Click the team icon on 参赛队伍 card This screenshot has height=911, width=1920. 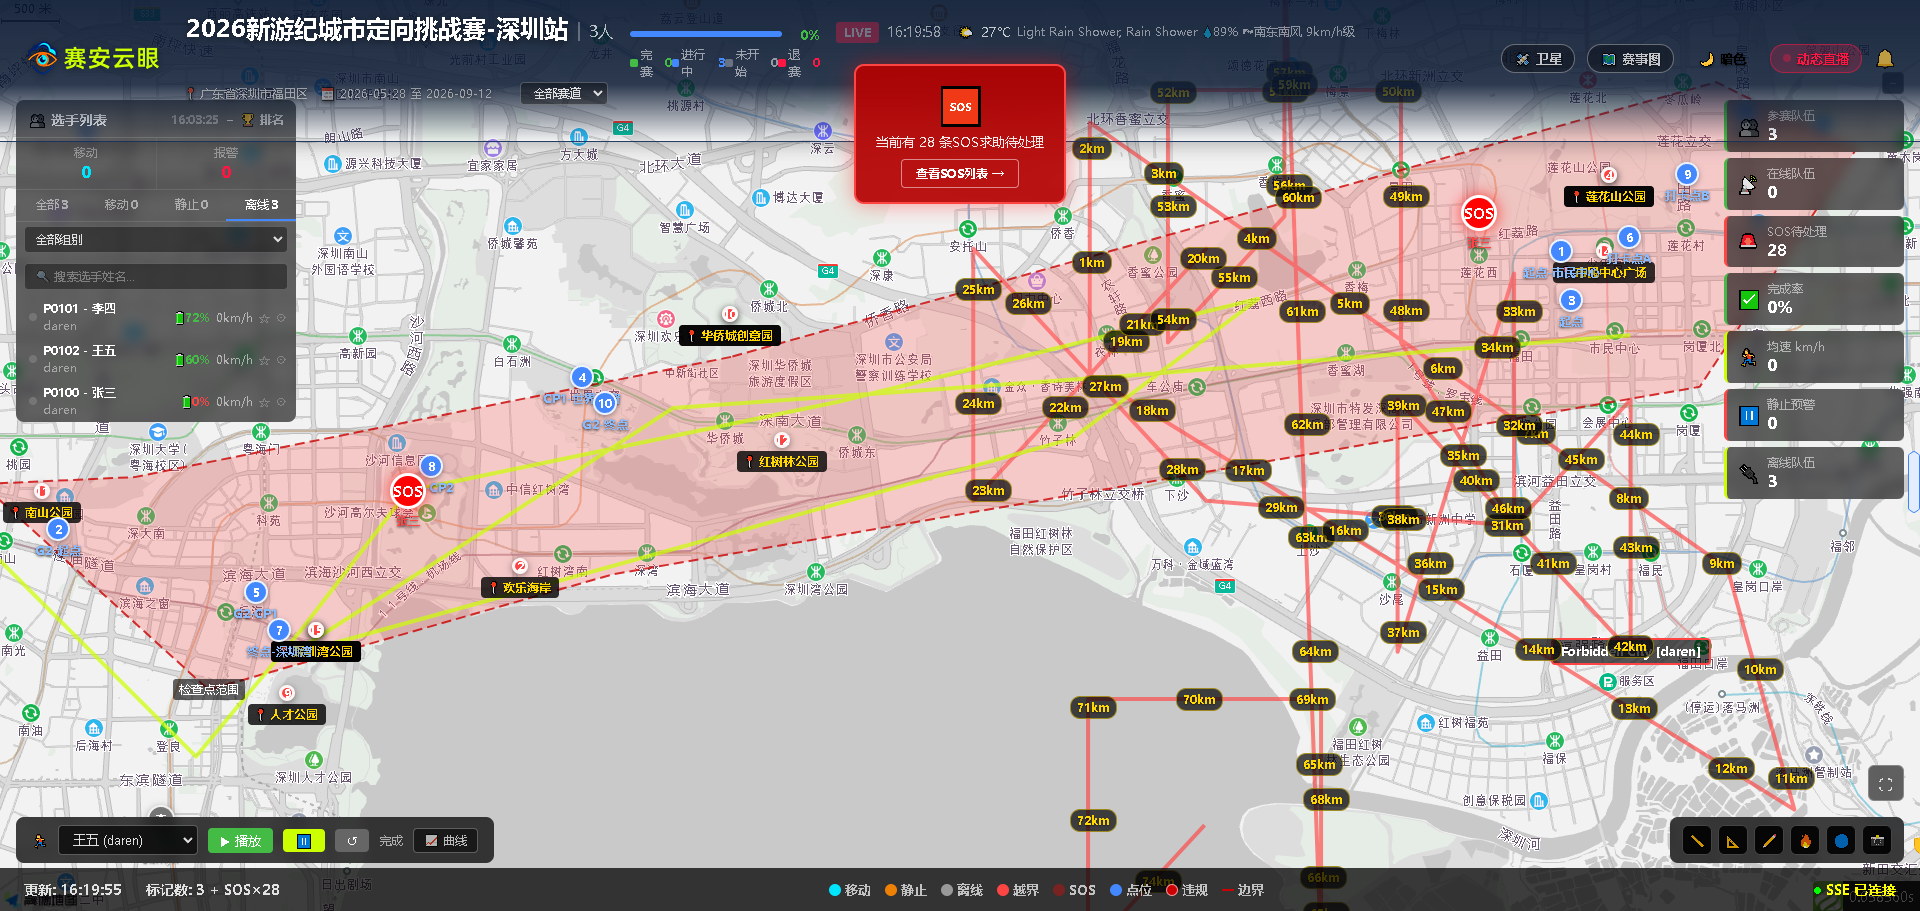(1749, 127)
